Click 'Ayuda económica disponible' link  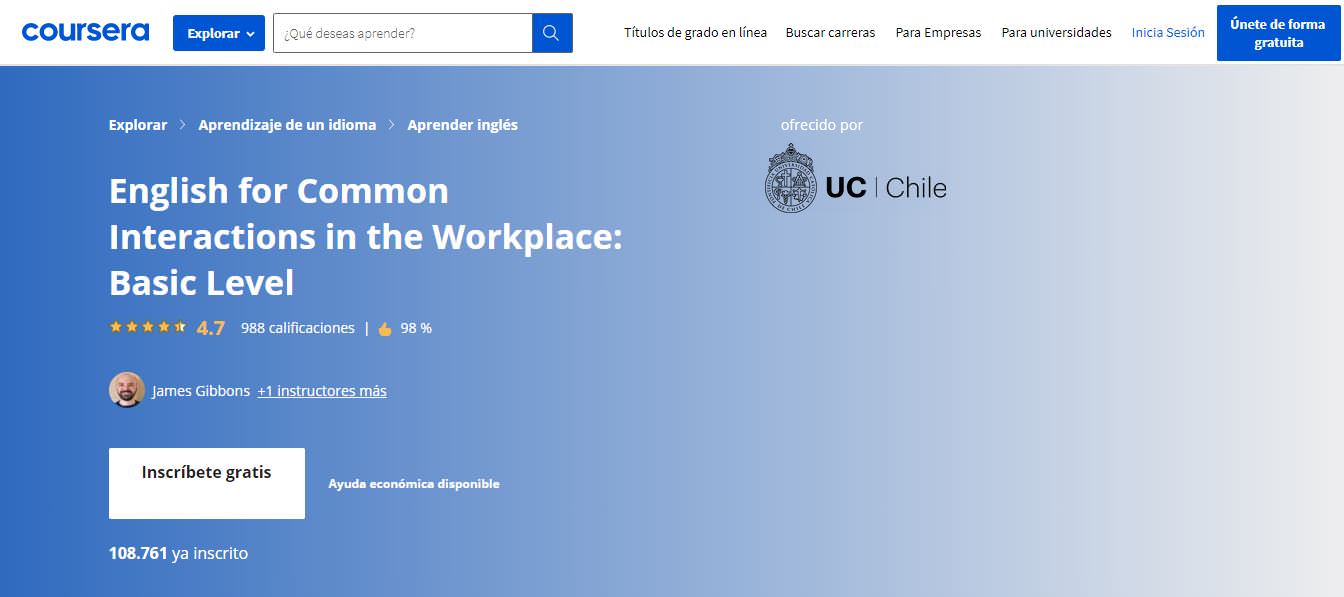point(414,484)
